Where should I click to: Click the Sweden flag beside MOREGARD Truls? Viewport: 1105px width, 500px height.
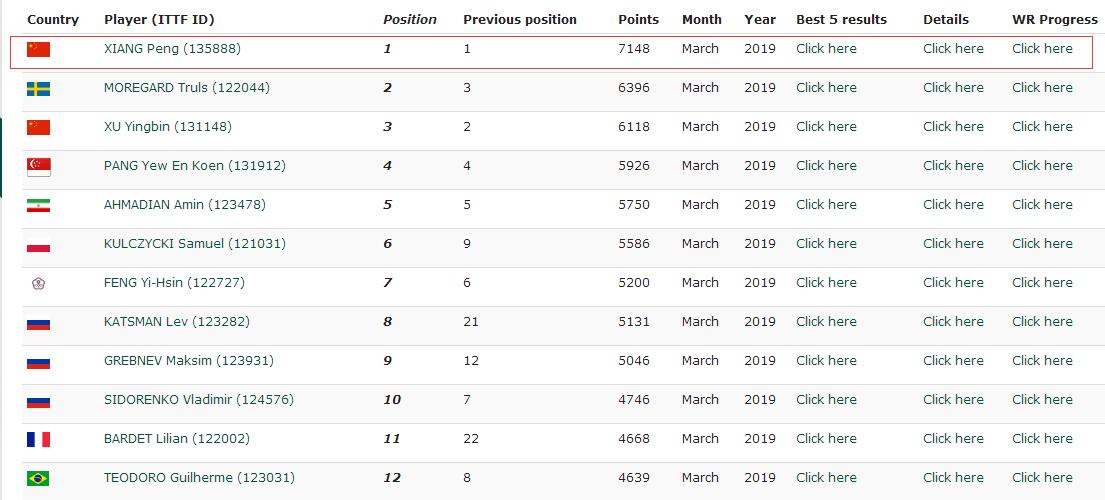tap(38, 88)
